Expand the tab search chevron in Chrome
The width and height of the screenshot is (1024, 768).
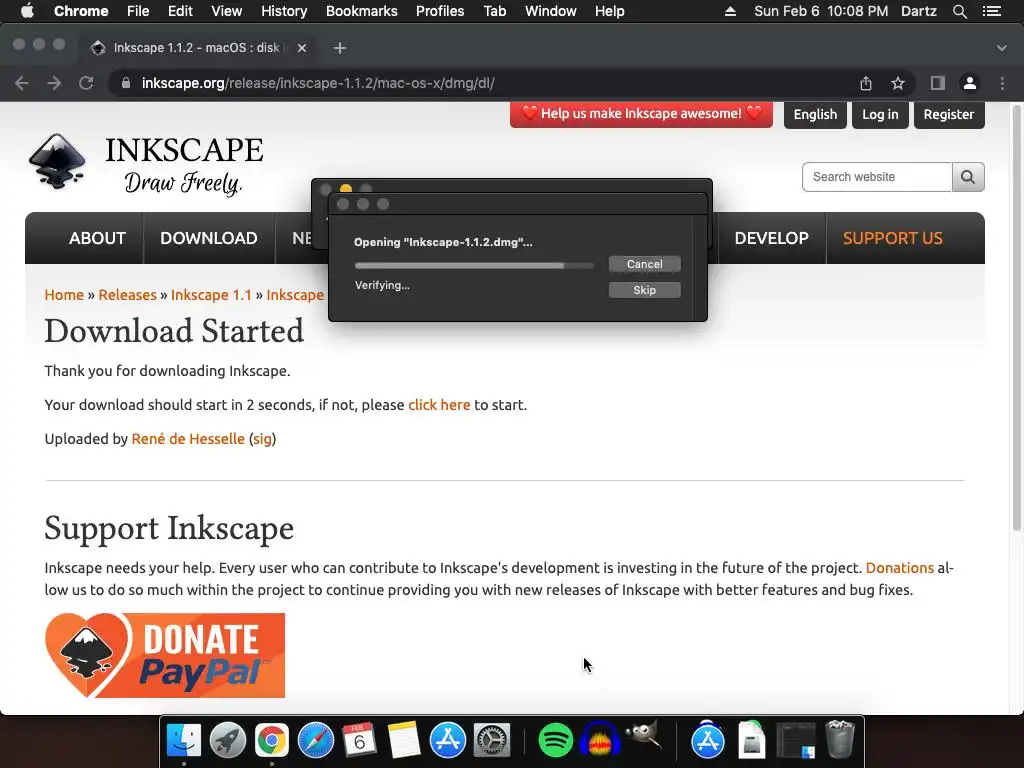pyautogui.click(x=1002, y=48)
